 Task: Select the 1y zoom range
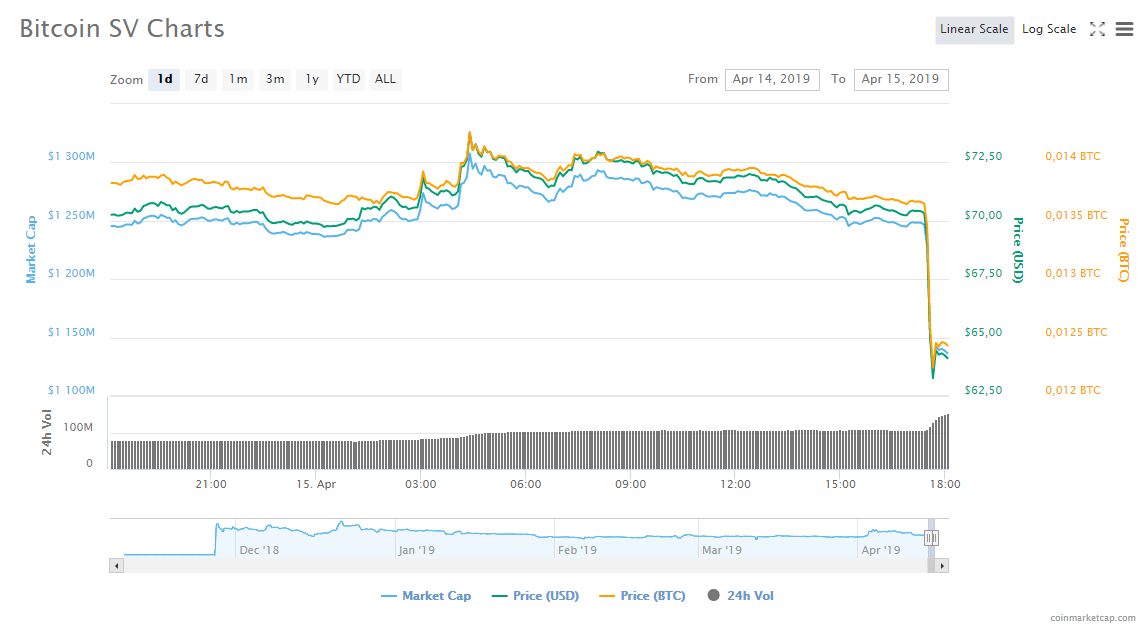coord(312,79)
